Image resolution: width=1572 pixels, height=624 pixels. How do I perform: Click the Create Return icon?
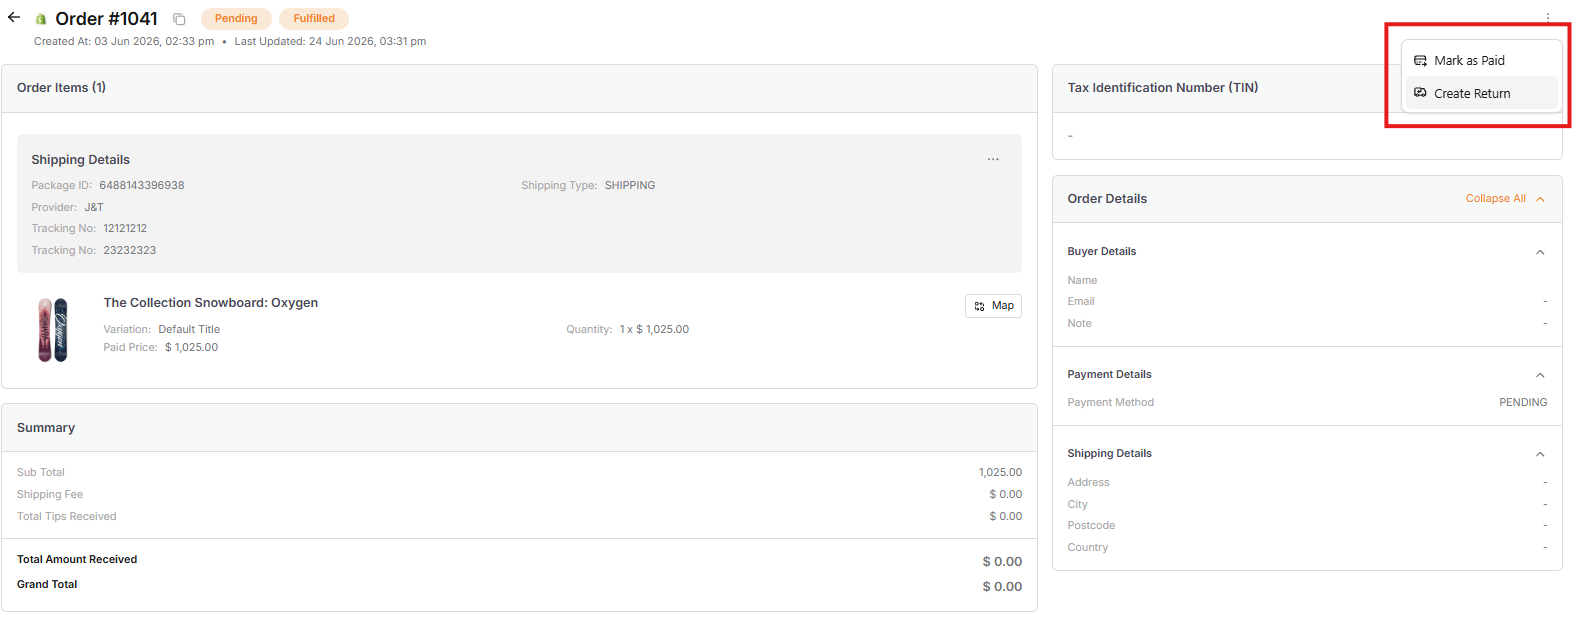click(1420, 93)
